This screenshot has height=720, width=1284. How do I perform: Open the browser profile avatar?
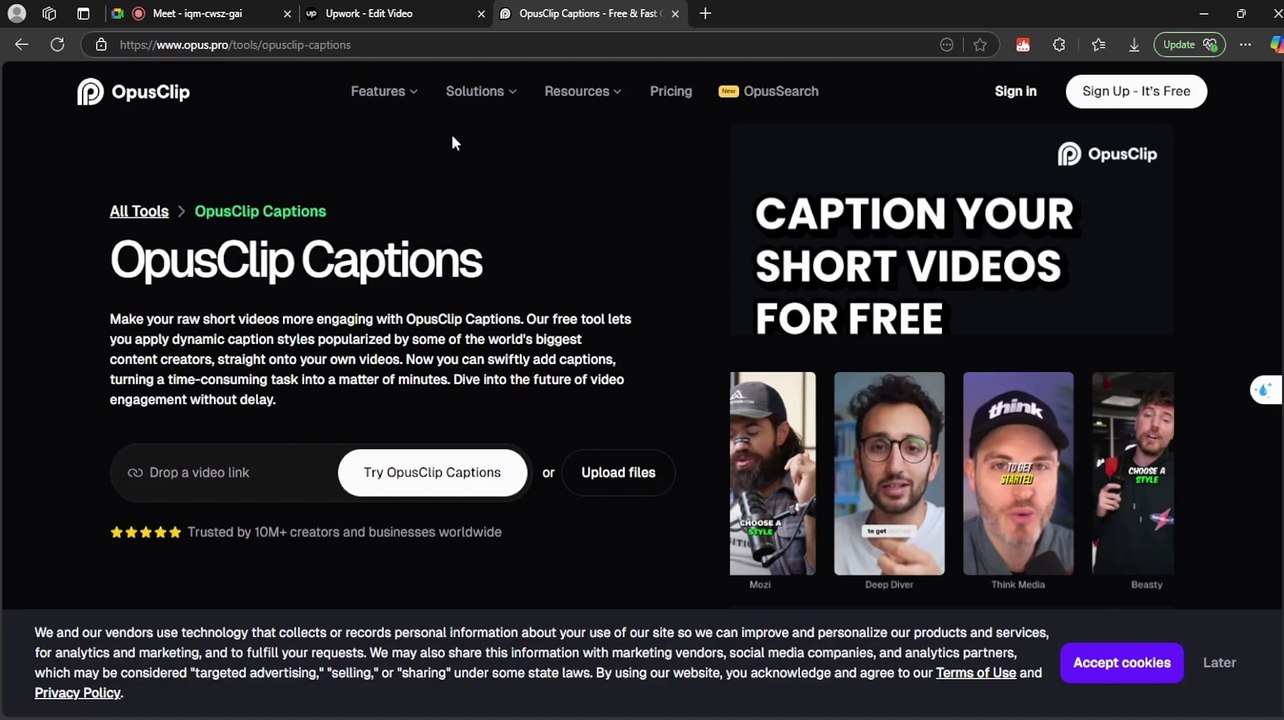pyautogui.click(x=16, y=14)
